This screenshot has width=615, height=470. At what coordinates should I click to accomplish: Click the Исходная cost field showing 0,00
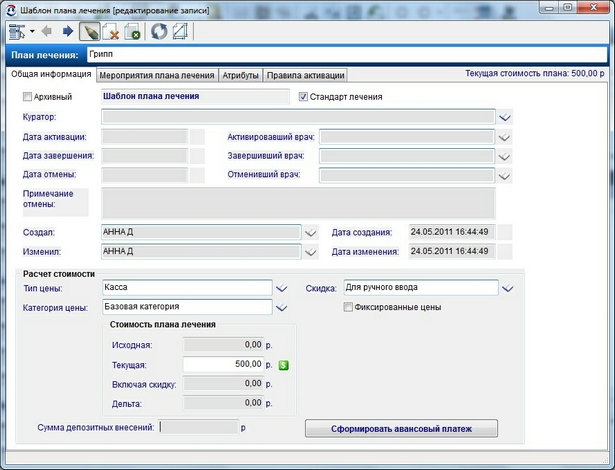(x=223, y=345)
